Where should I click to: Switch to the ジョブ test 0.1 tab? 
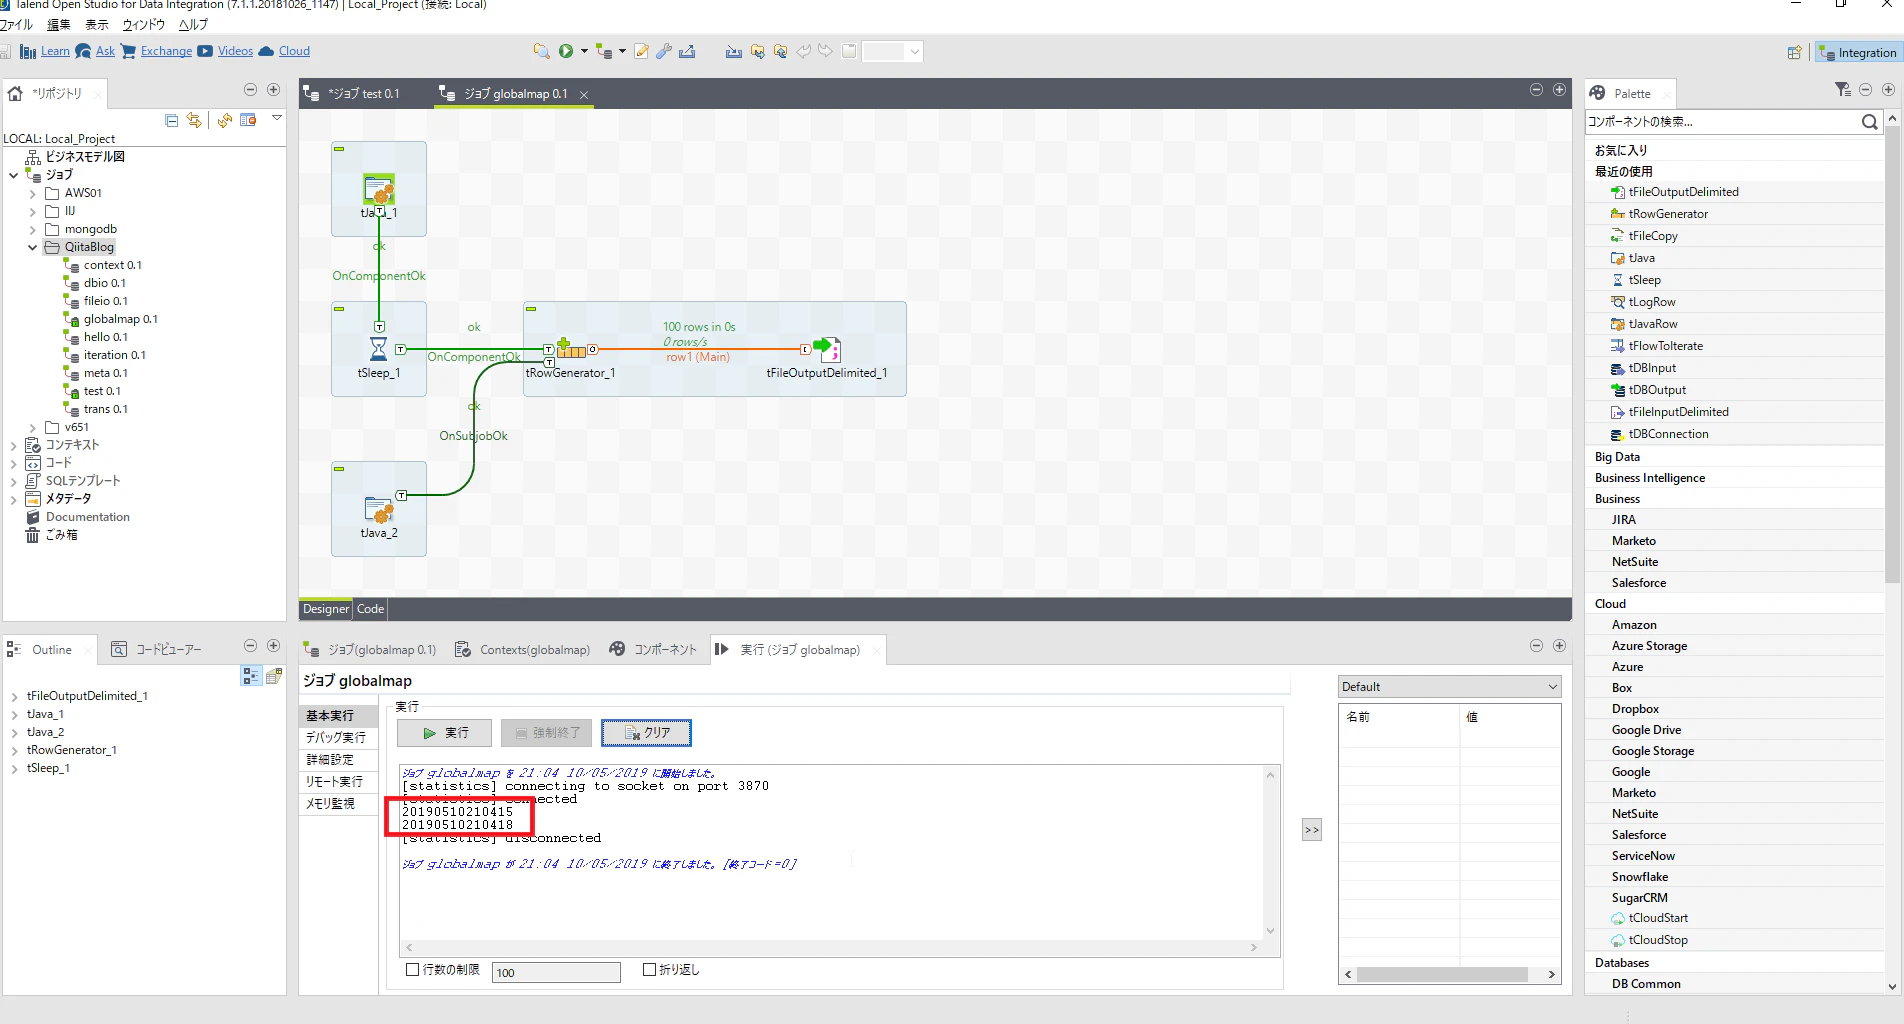click(x=363, y=94)
